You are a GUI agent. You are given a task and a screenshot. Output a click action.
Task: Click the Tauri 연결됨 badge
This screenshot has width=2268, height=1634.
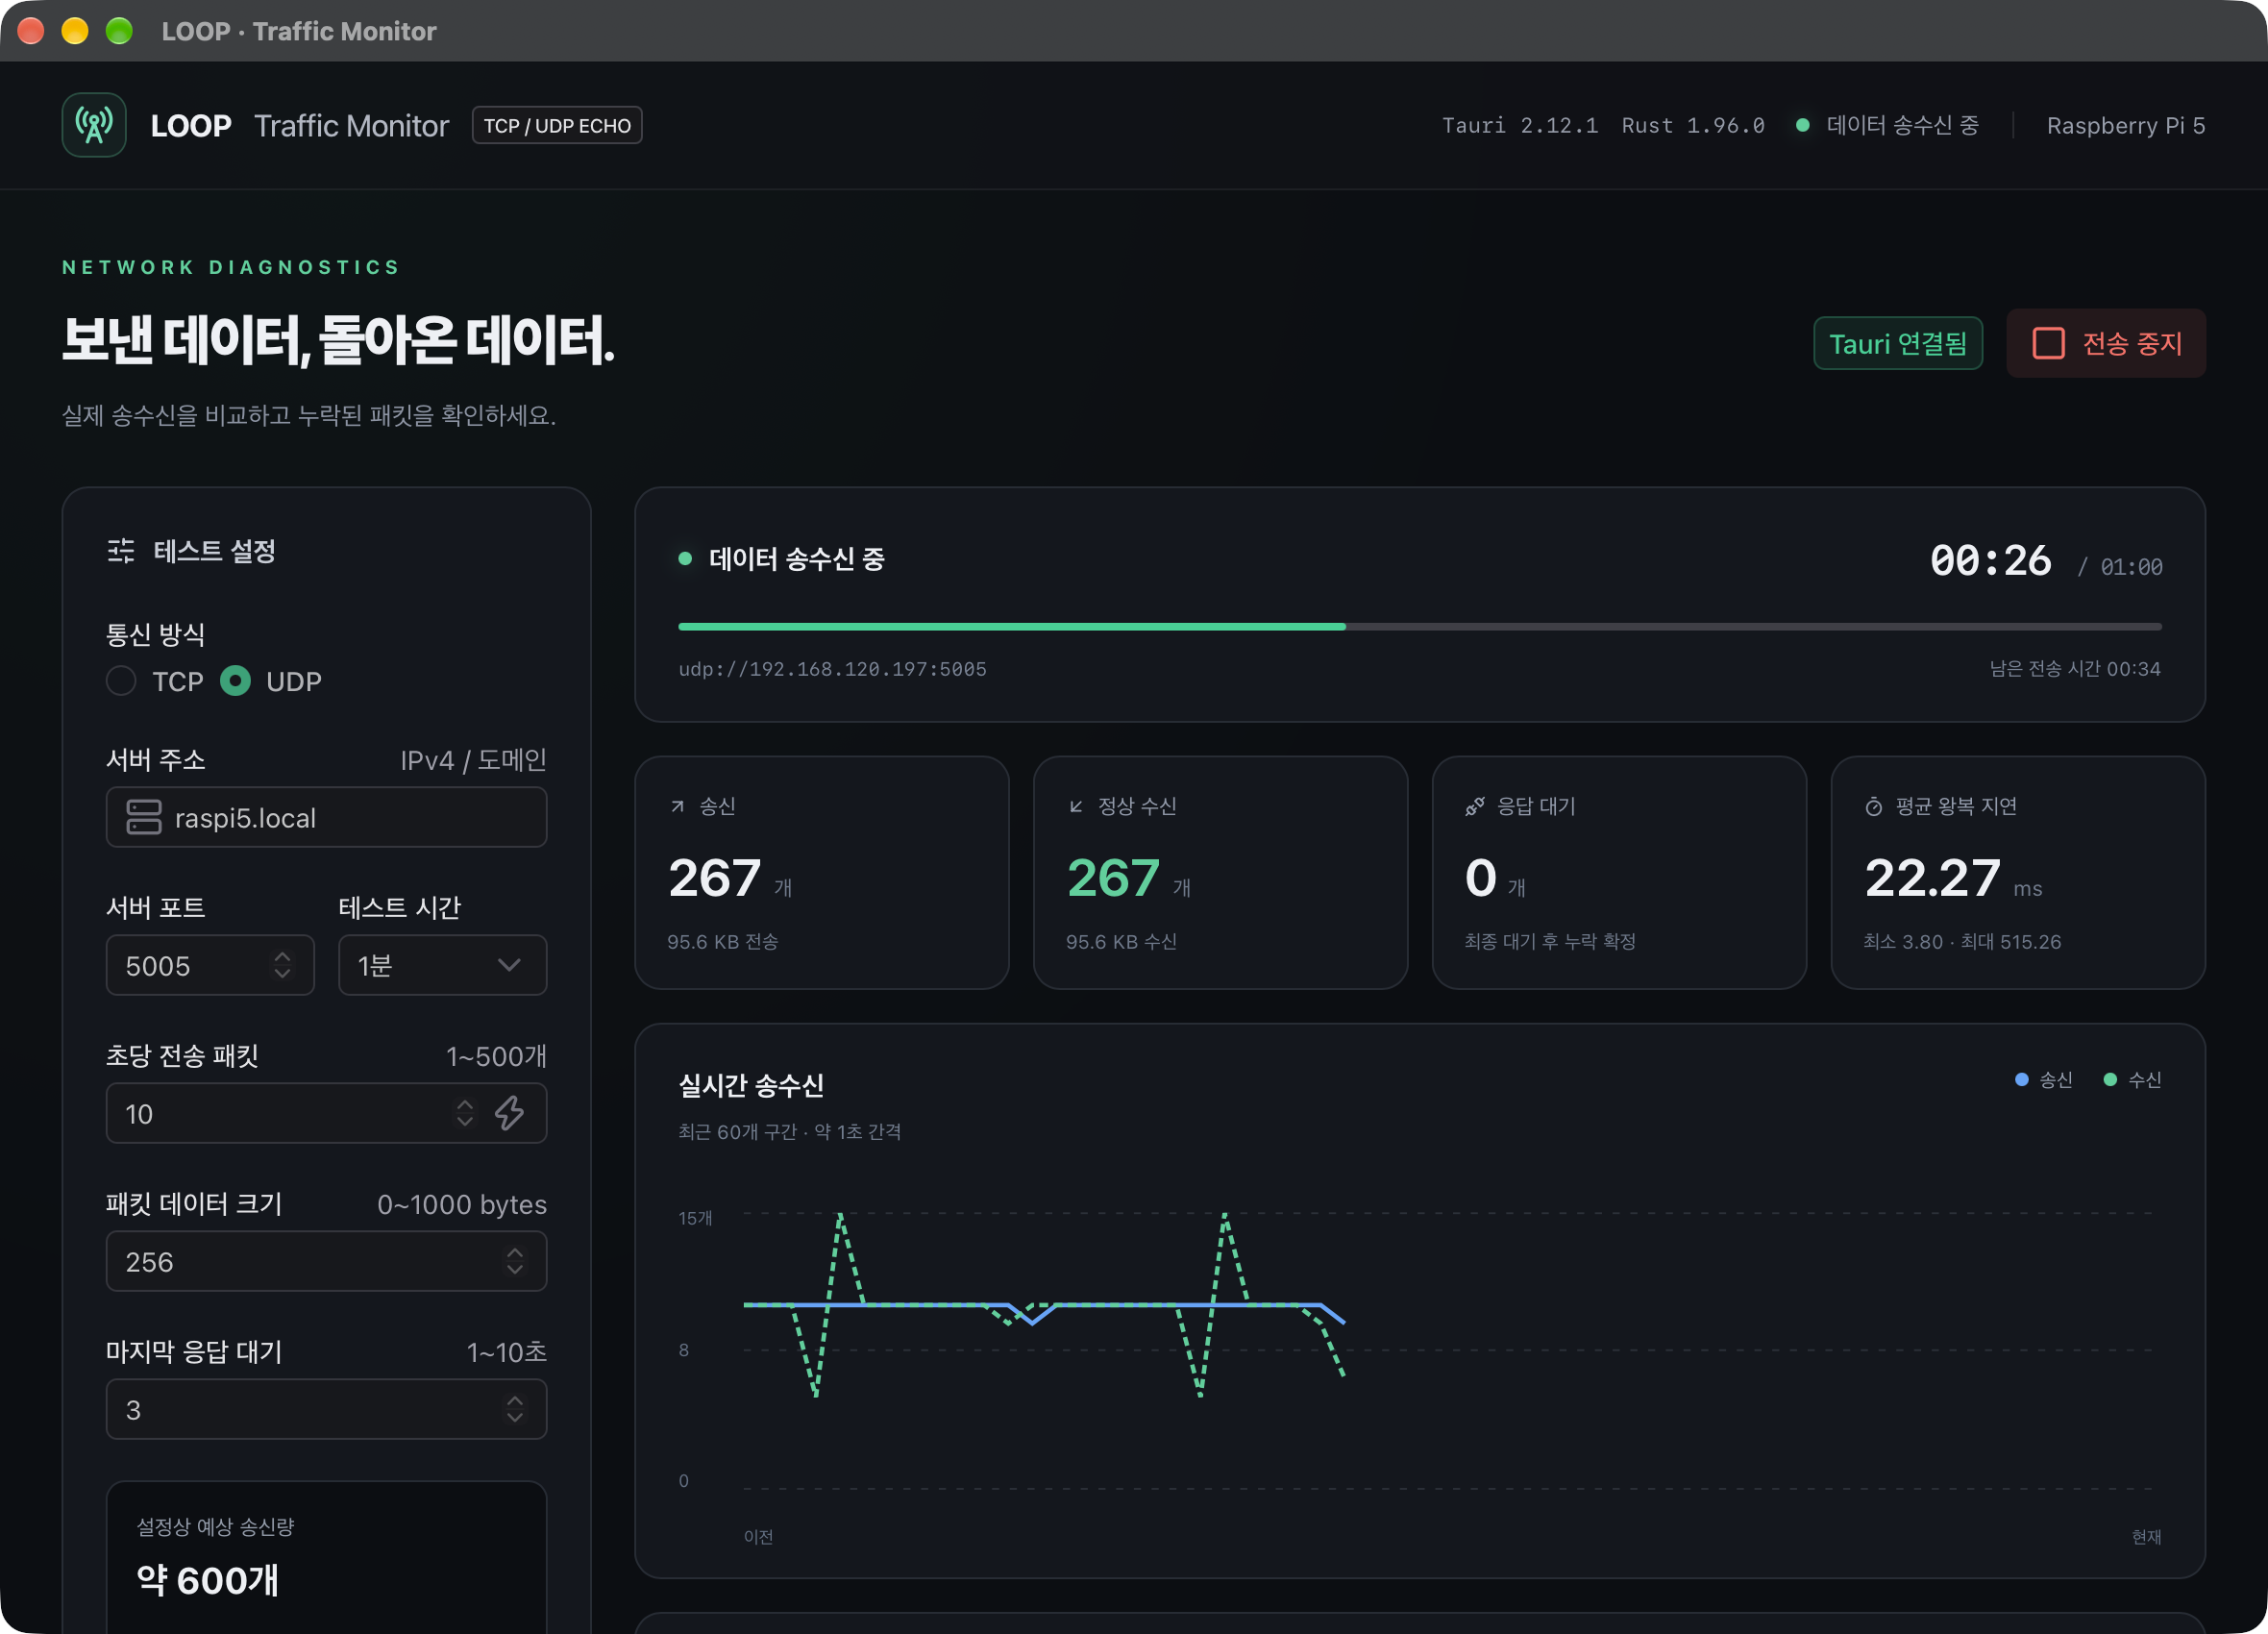[1898, 343]
